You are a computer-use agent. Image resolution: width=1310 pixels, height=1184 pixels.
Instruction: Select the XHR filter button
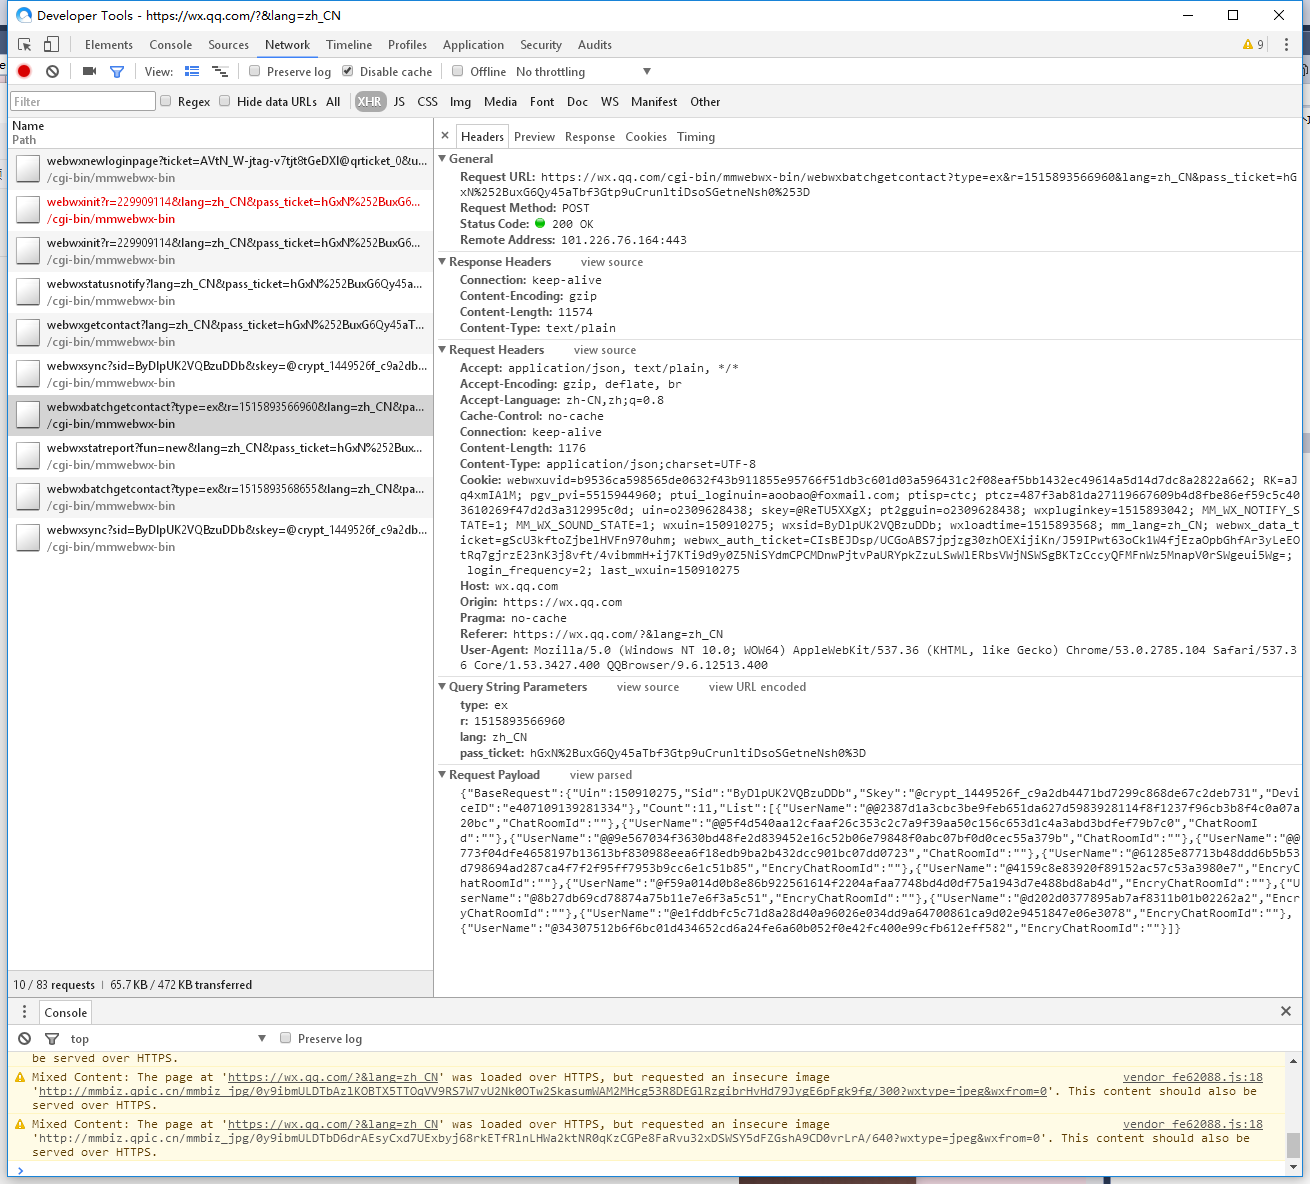tap(370, 101)
